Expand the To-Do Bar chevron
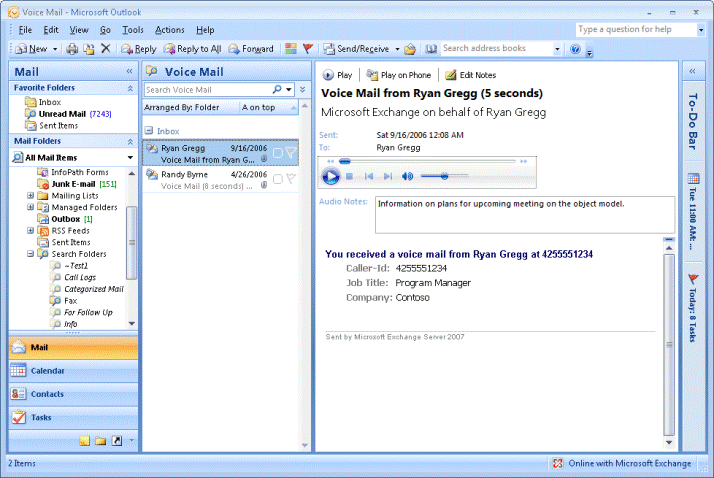 click(x=693, y=71)
